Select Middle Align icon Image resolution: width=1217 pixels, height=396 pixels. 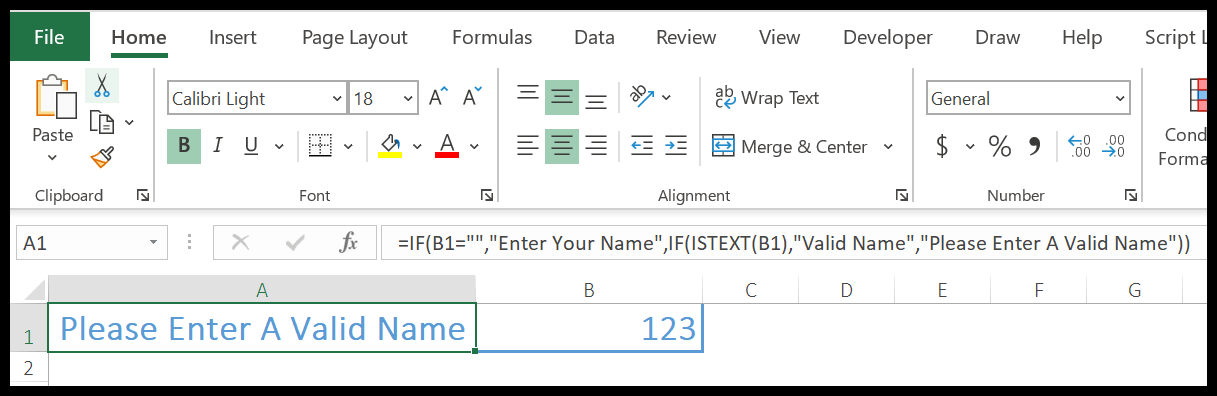(562, 98)
